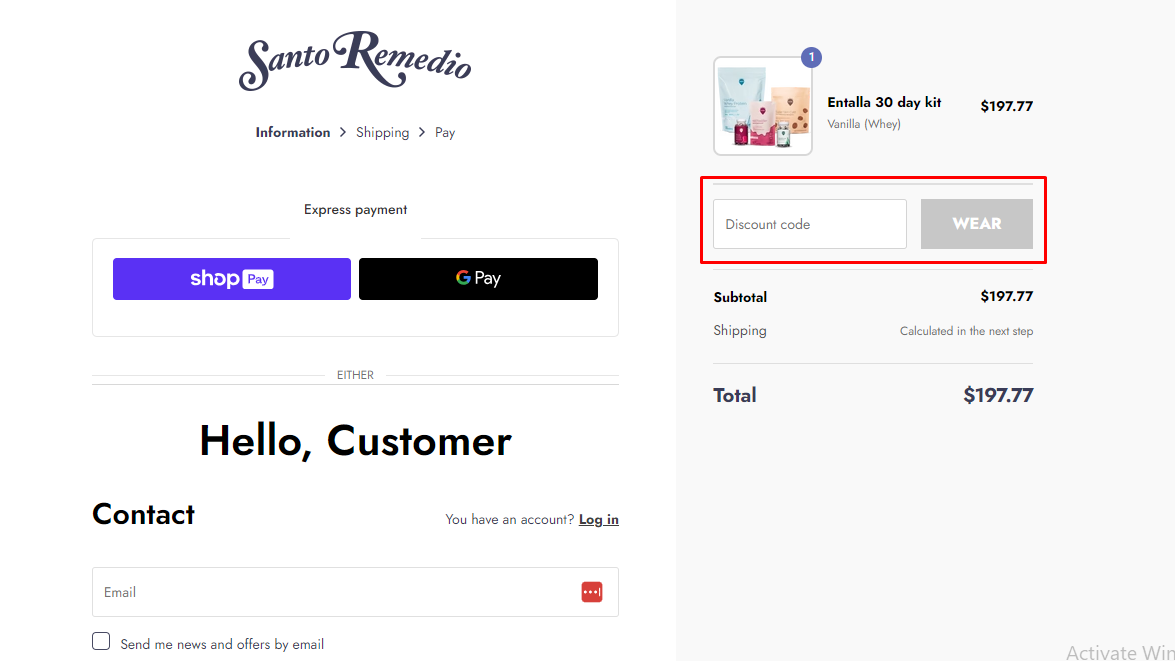1175x661 pixels.
Task: Focus the Email input field
Action: pyautogui.click(x=355, y=592)
